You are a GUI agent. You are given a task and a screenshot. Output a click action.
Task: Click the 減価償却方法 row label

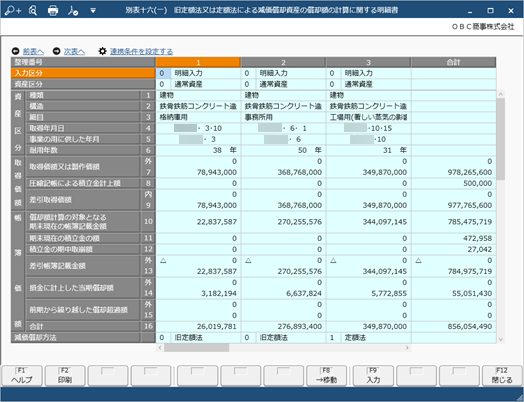tap(76, 338)
